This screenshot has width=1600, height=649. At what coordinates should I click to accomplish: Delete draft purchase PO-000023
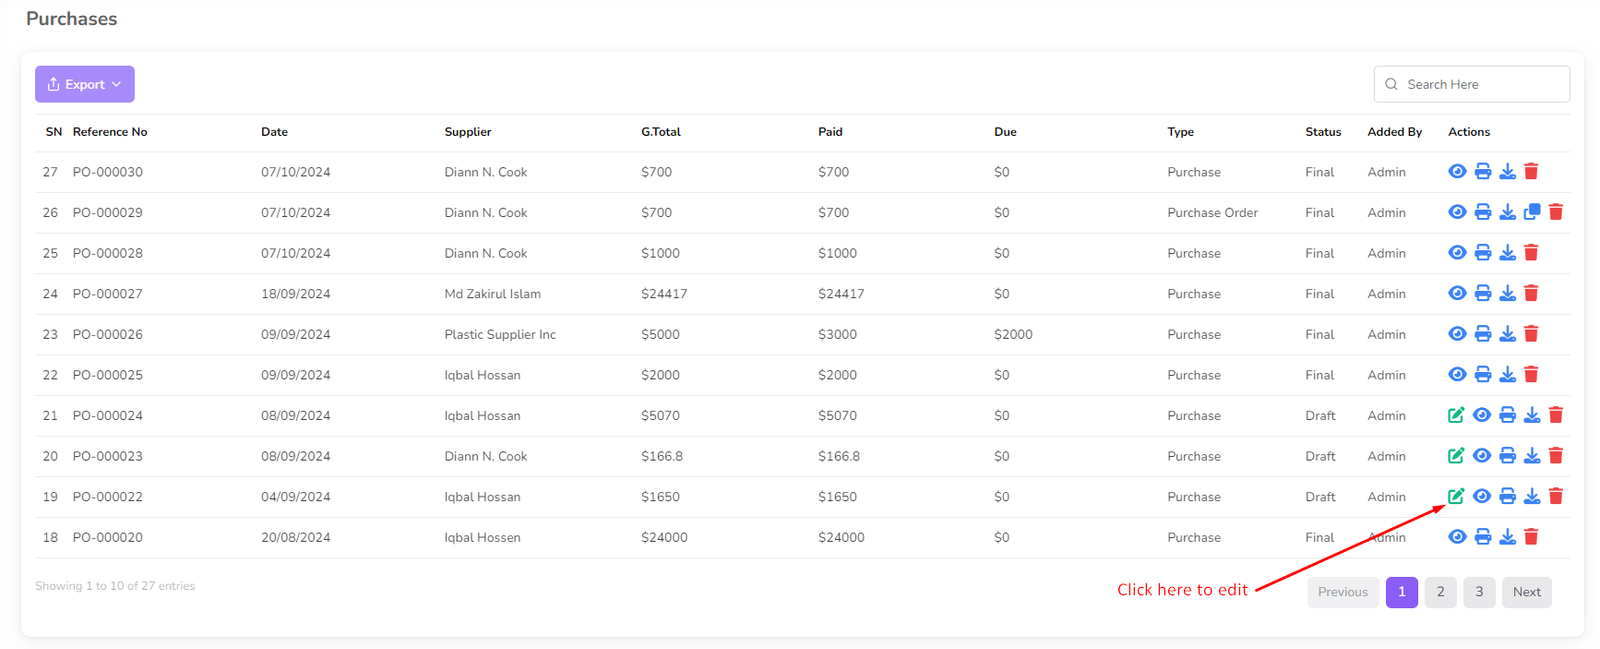click(1556, 456)
